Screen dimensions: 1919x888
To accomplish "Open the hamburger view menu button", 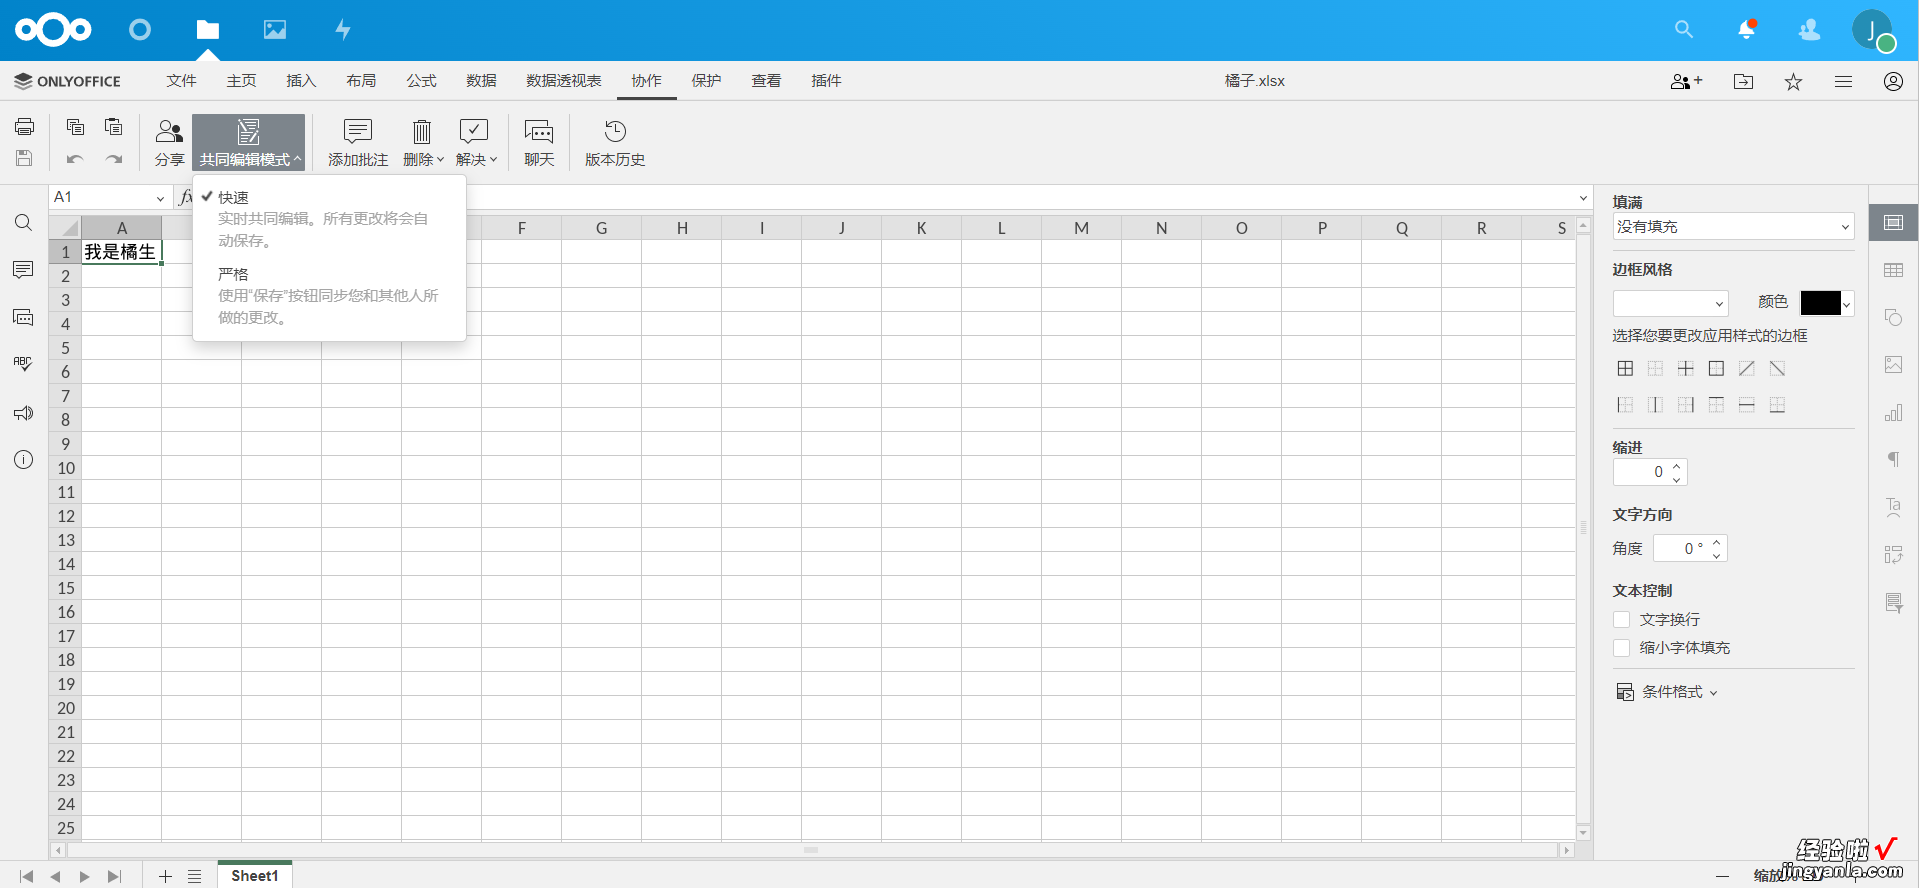I will [1843, 82].
